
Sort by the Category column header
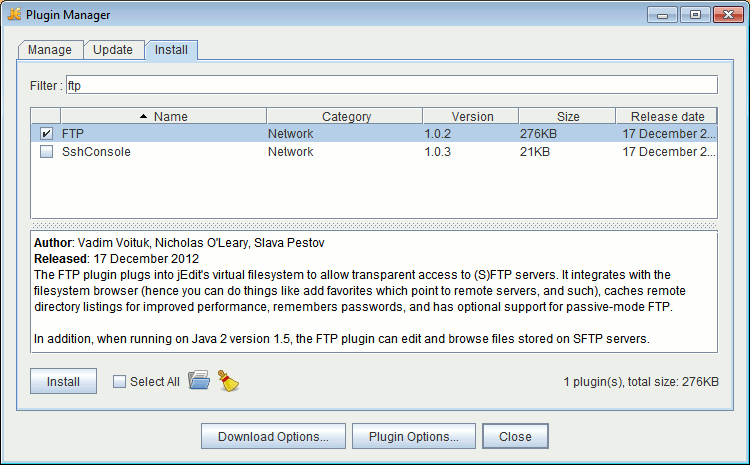tap(345, 116)
